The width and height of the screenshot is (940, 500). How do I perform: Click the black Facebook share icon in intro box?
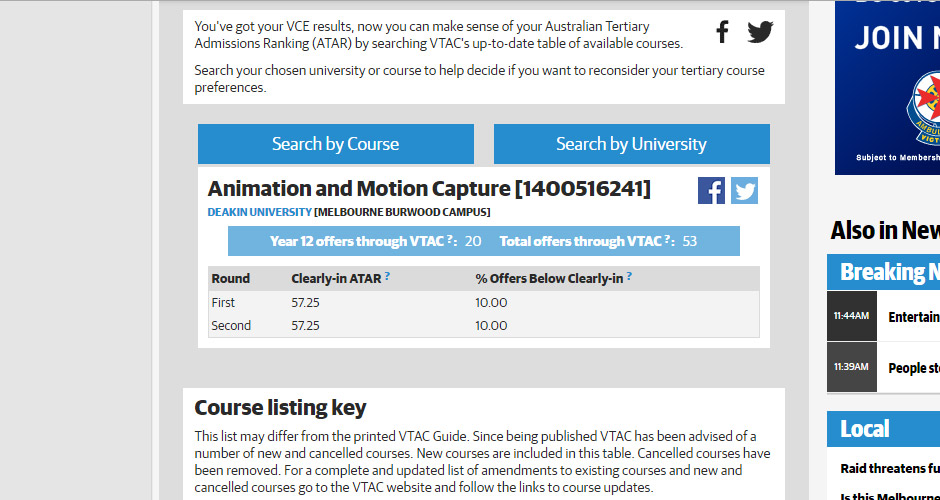[722, 32]
